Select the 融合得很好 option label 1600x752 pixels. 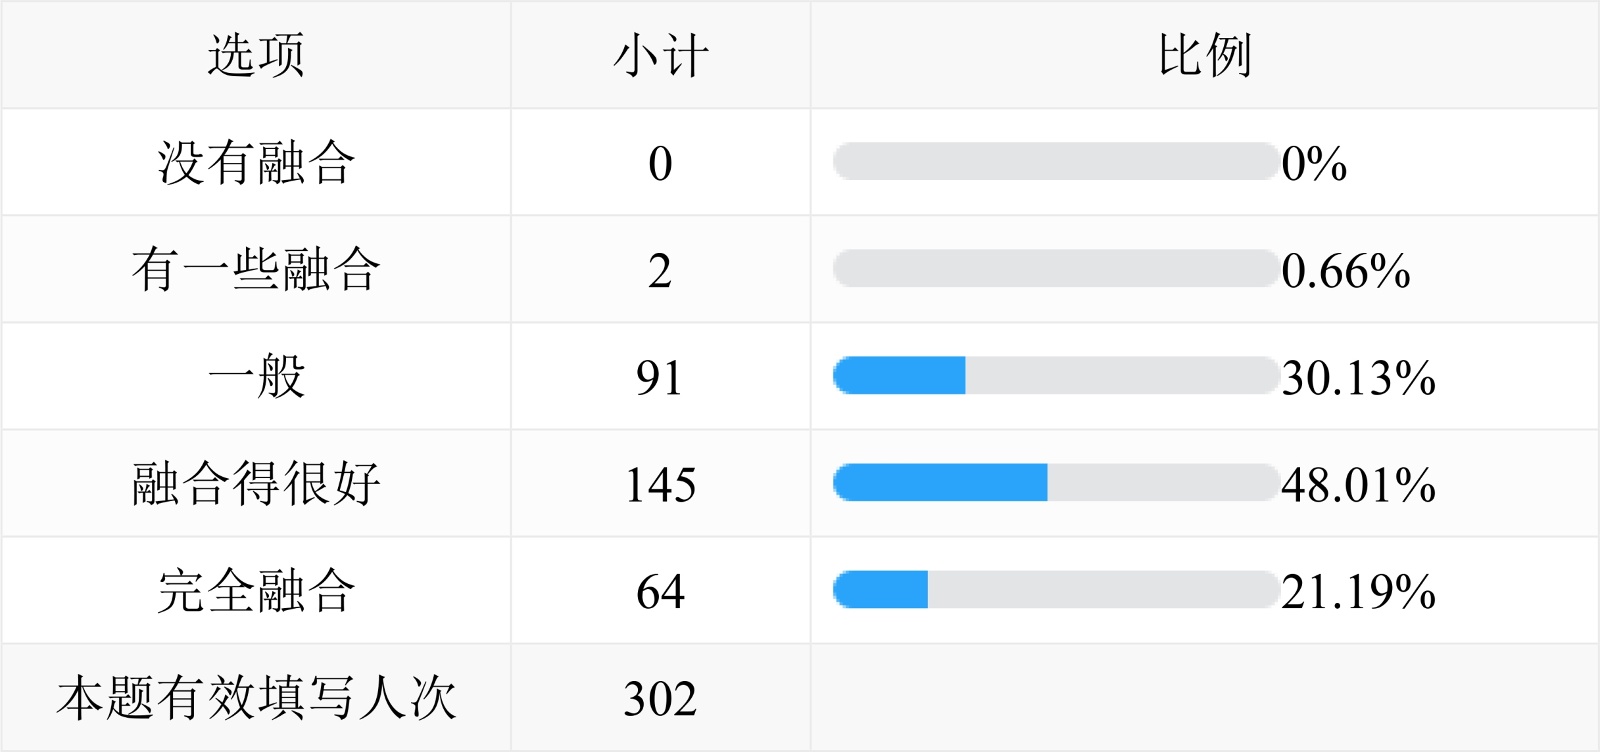pyautogui.click(x=256, y=484)
